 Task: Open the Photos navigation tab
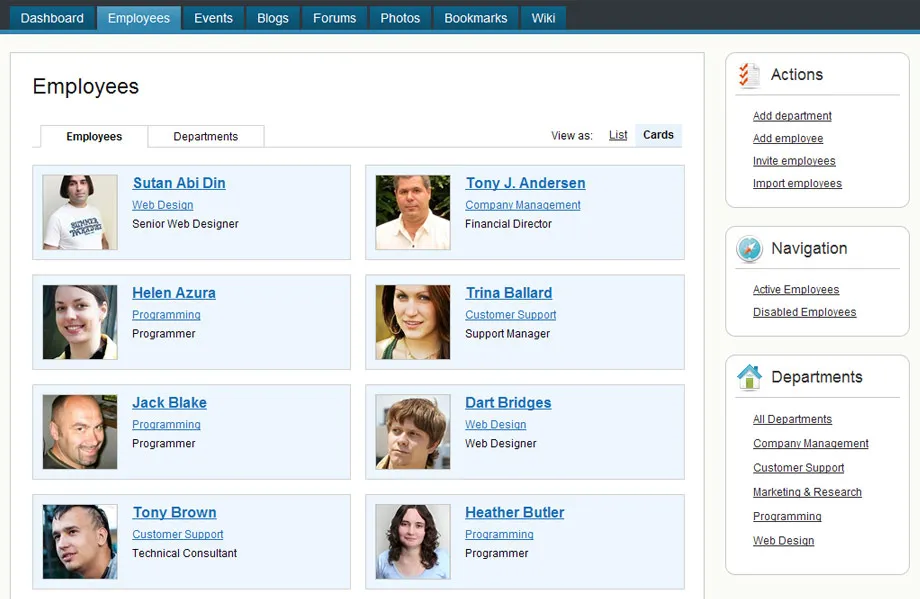[400, 18]
